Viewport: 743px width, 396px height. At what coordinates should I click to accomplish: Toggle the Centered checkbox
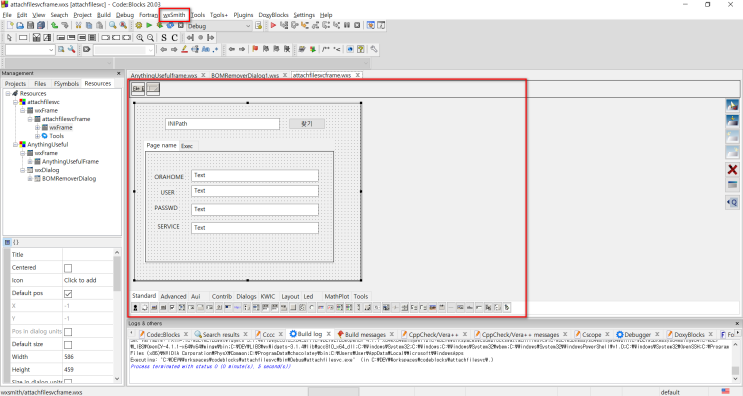[x=68, y=268]
